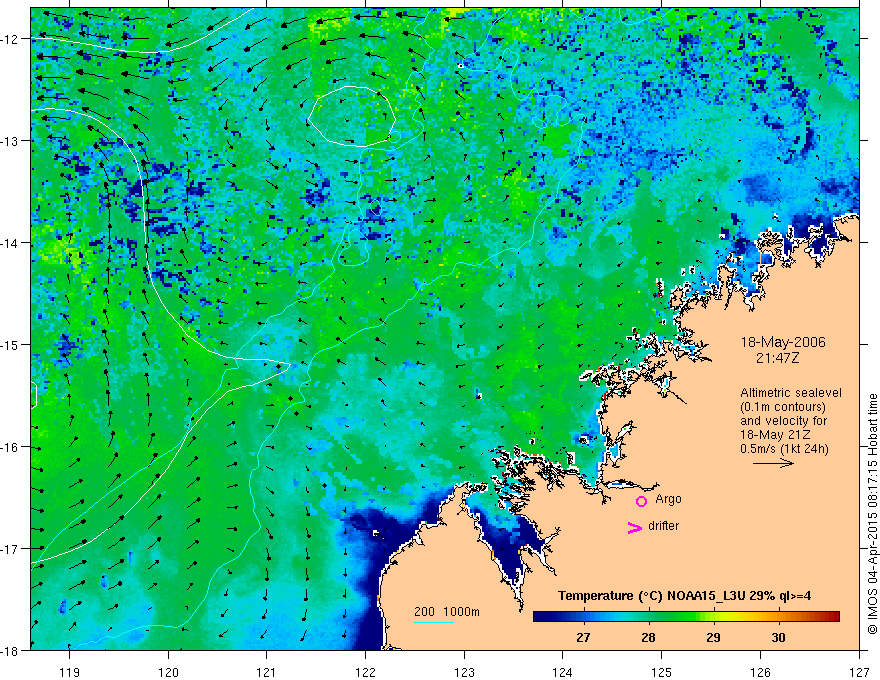Click the color bar tick label 30
The width and height of the screenshot is (880, 680).
778,637
